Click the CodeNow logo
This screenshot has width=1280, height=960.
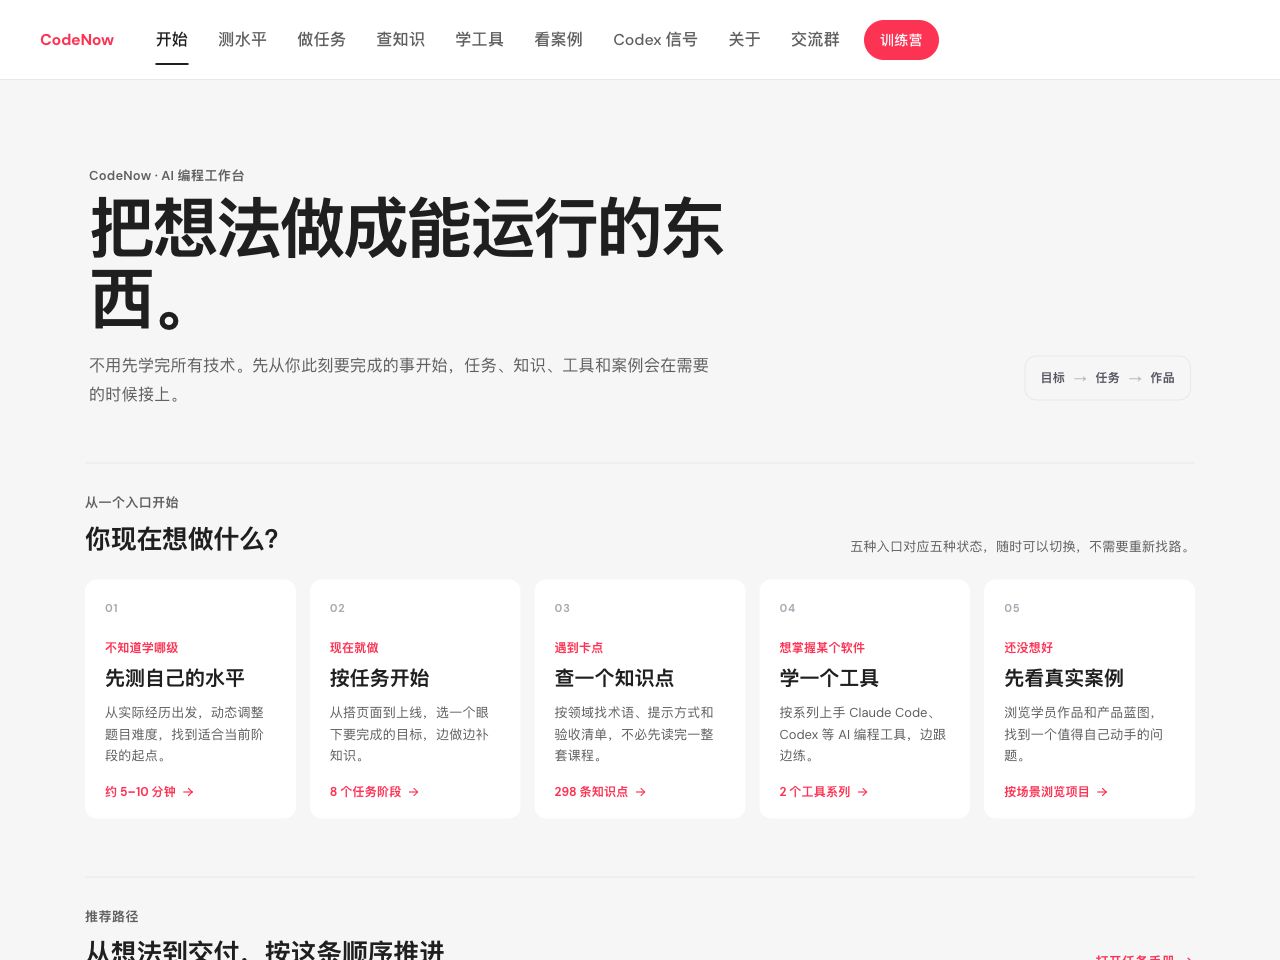click(x=77, y=40)
